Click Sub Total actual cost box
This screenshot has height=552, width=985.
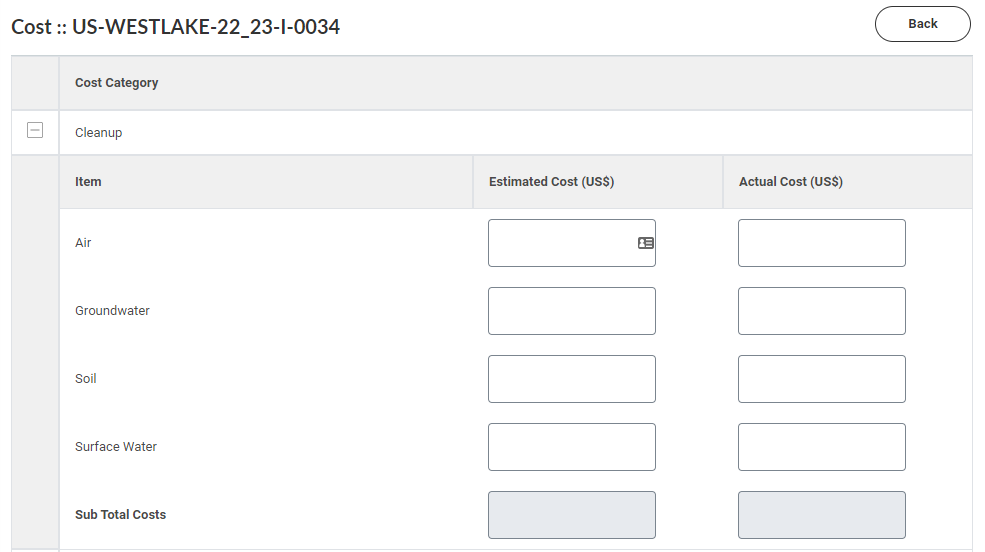pos(822,514)
